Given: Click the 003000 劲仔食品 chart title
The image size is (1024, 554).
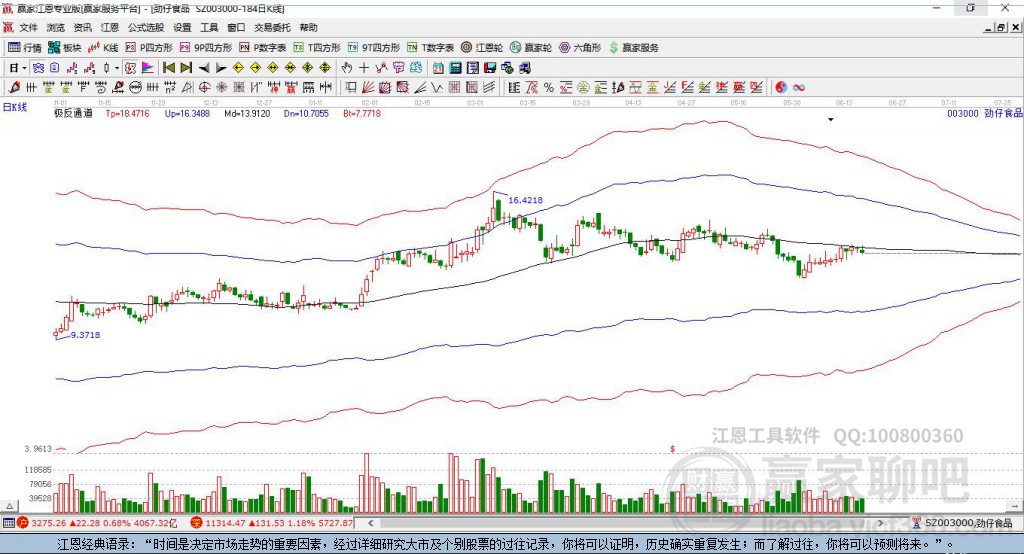Looking at the screenshot, I should [984, 113].
